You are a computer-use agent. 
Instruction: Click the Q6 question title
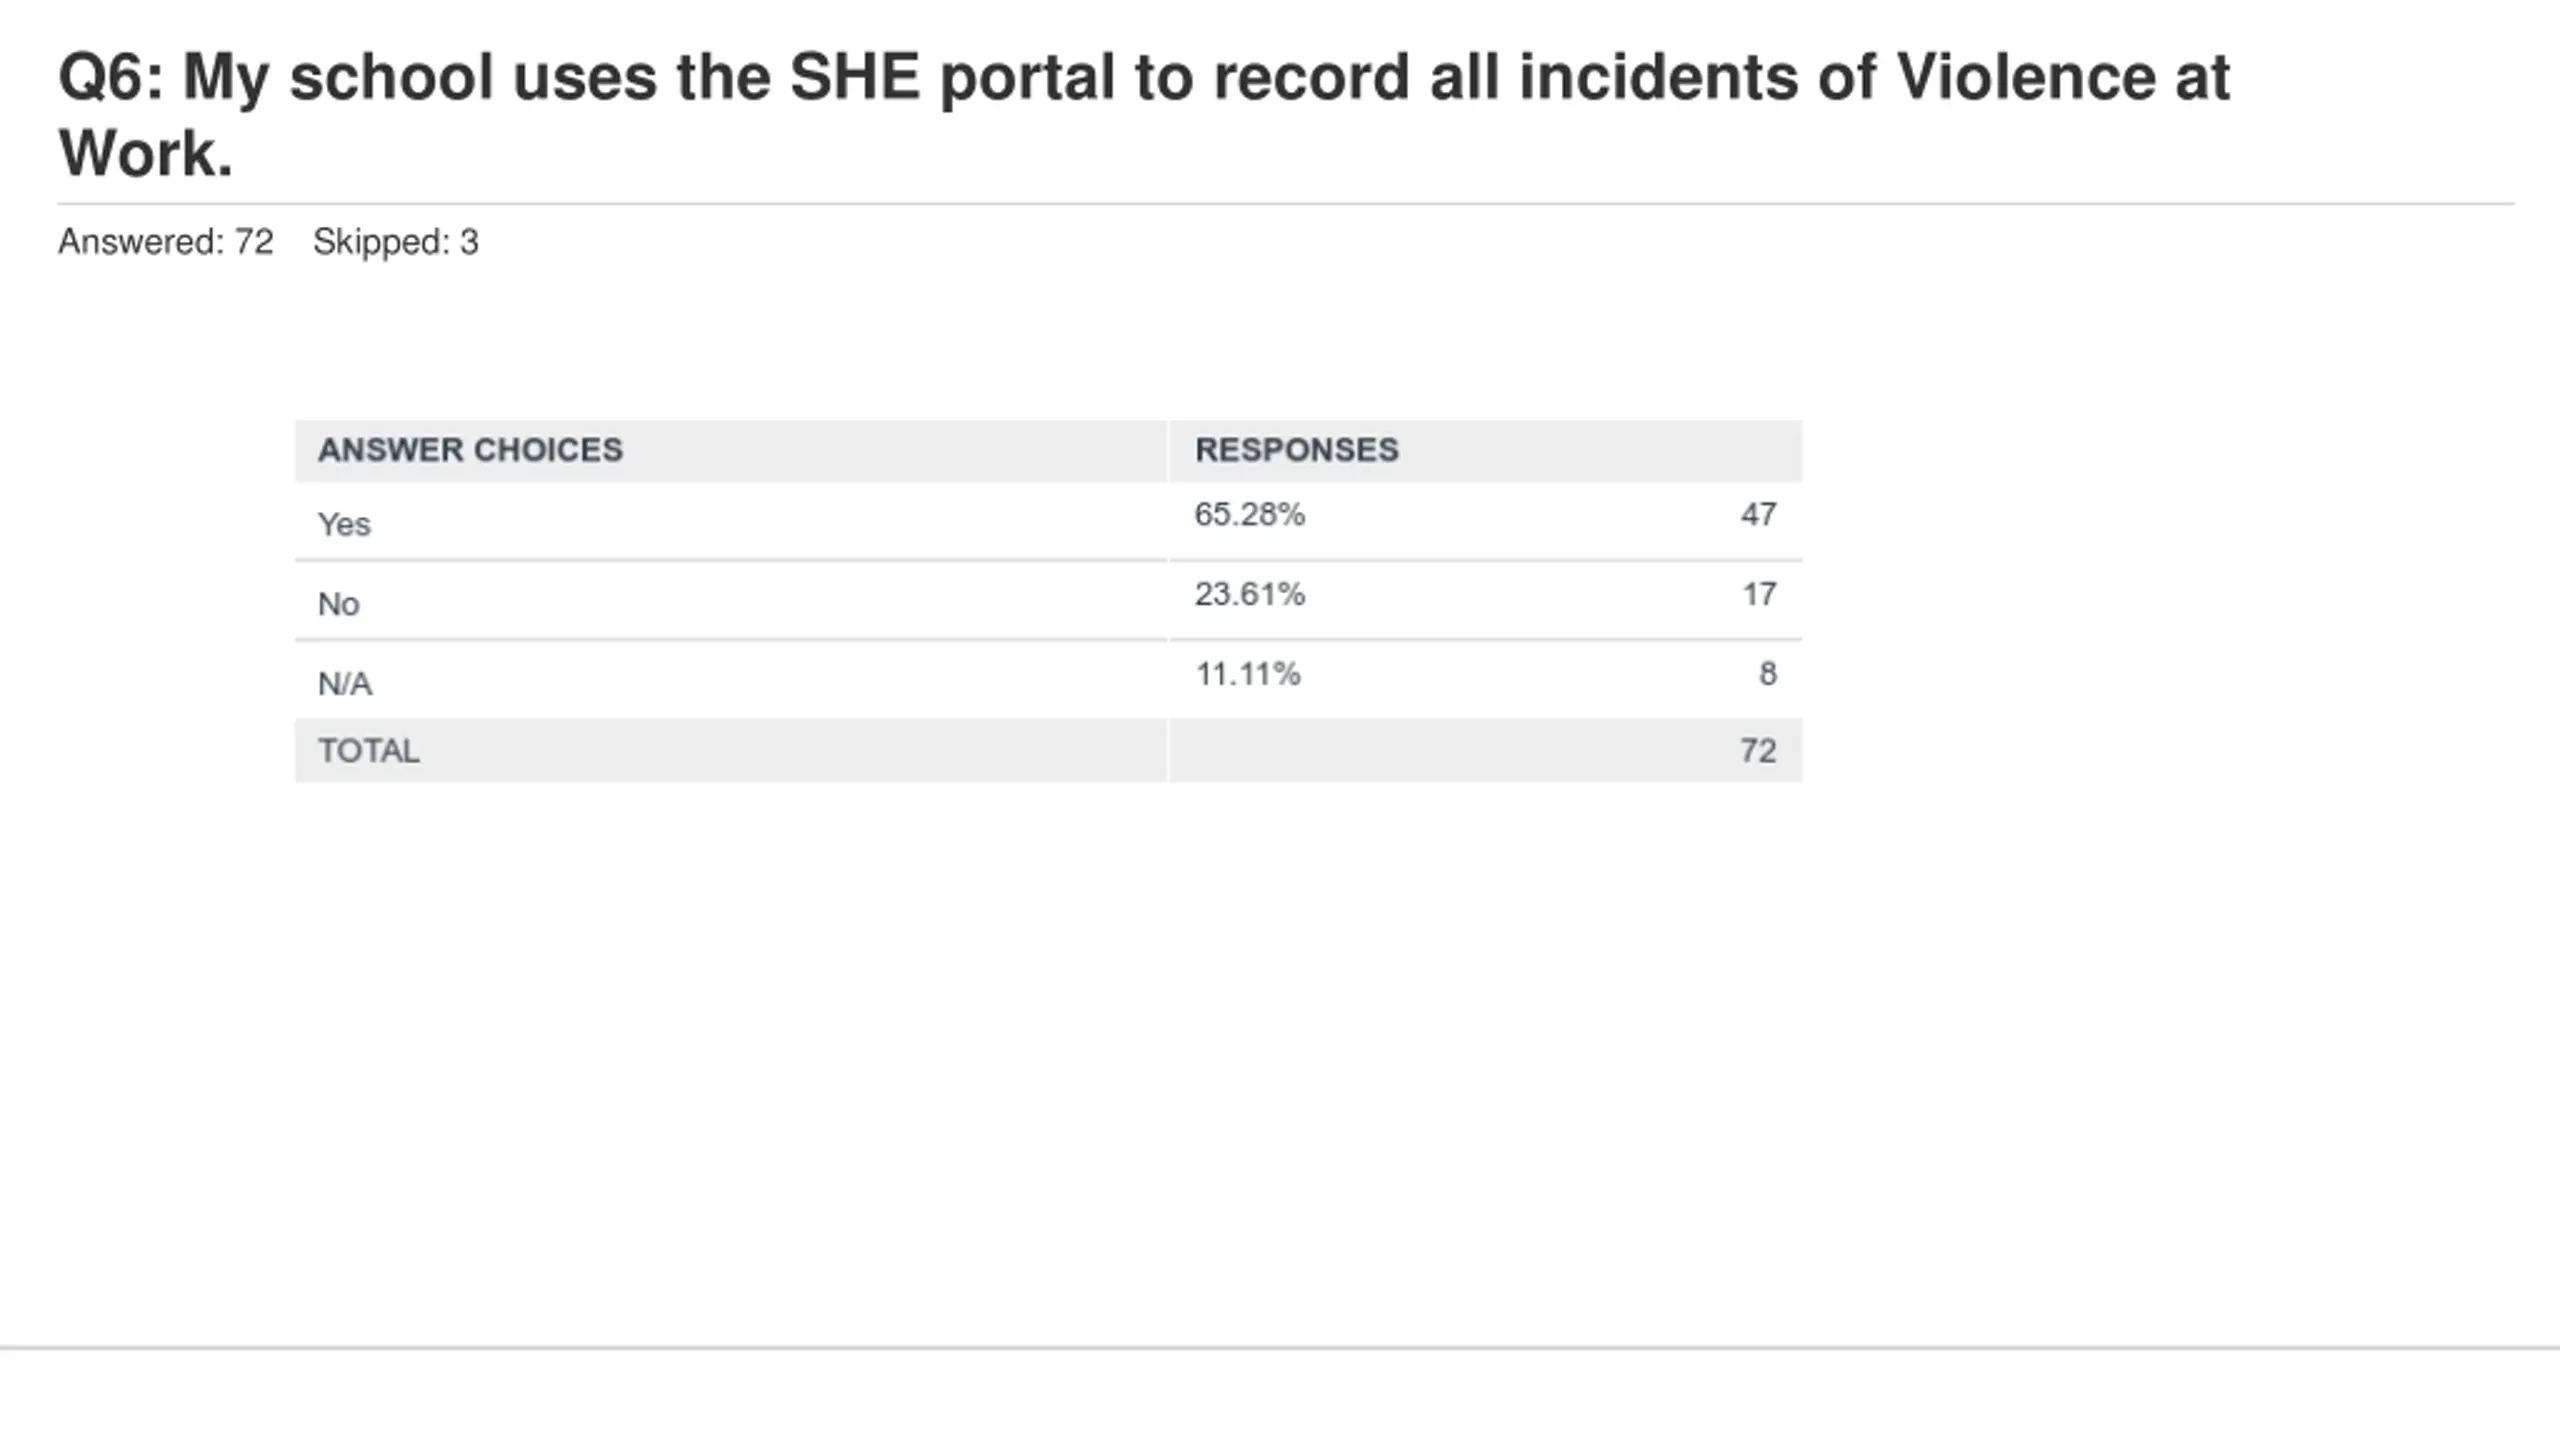point(1144,115)
